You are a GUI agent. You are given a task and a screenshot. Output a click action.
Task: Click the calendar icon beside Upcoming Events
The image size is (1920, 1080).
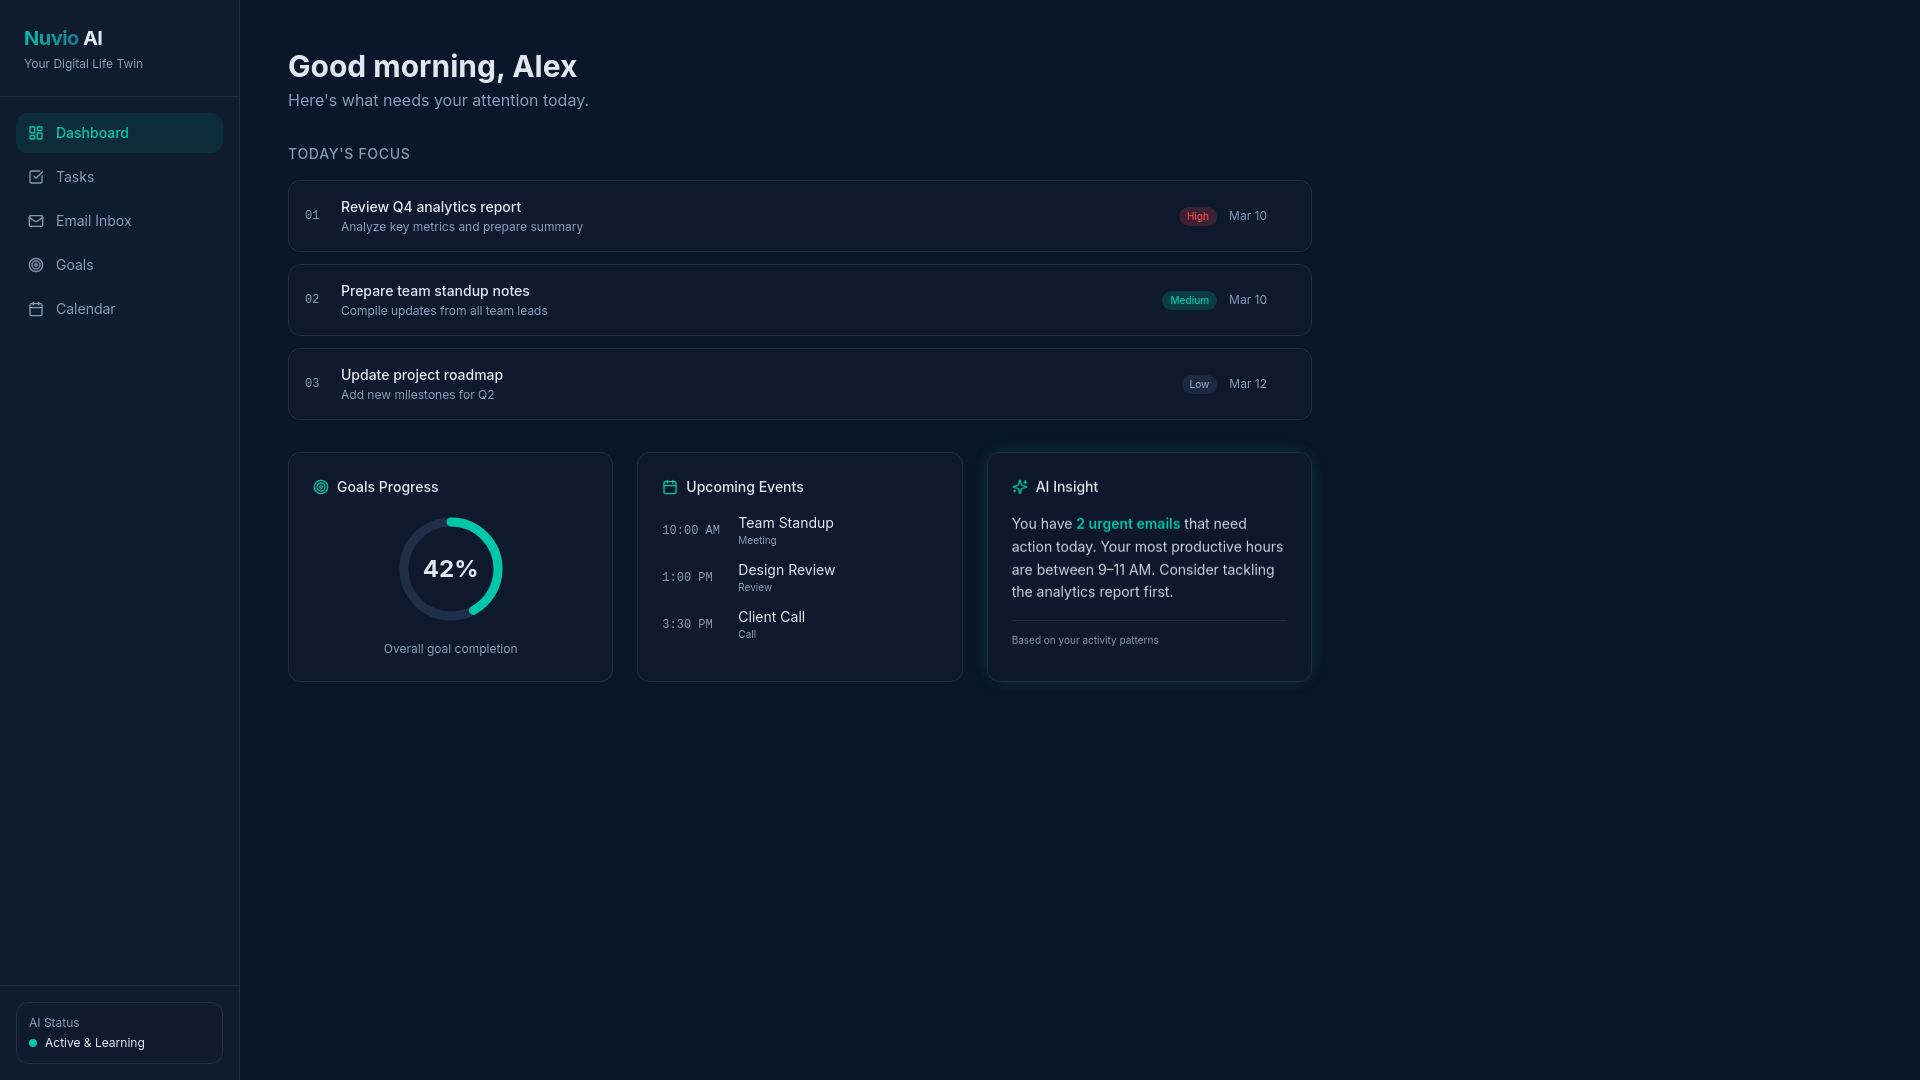tap(671, 487)
